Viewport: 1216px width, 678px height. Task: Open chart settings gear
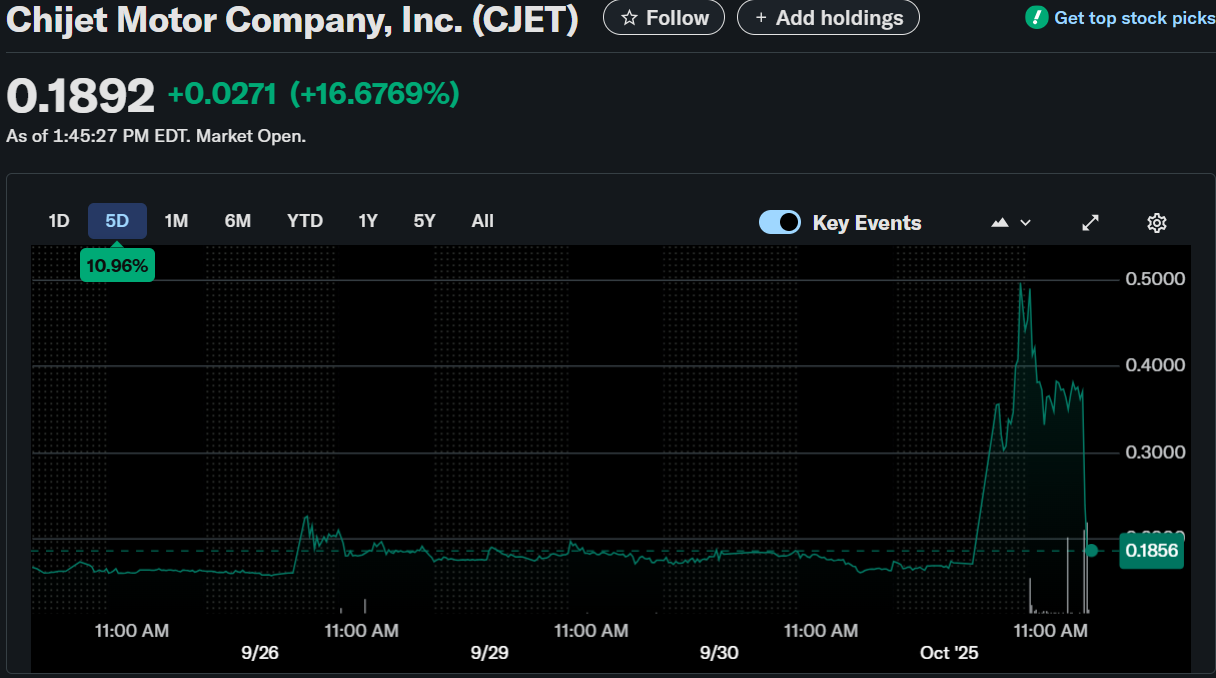[1157, 222]
